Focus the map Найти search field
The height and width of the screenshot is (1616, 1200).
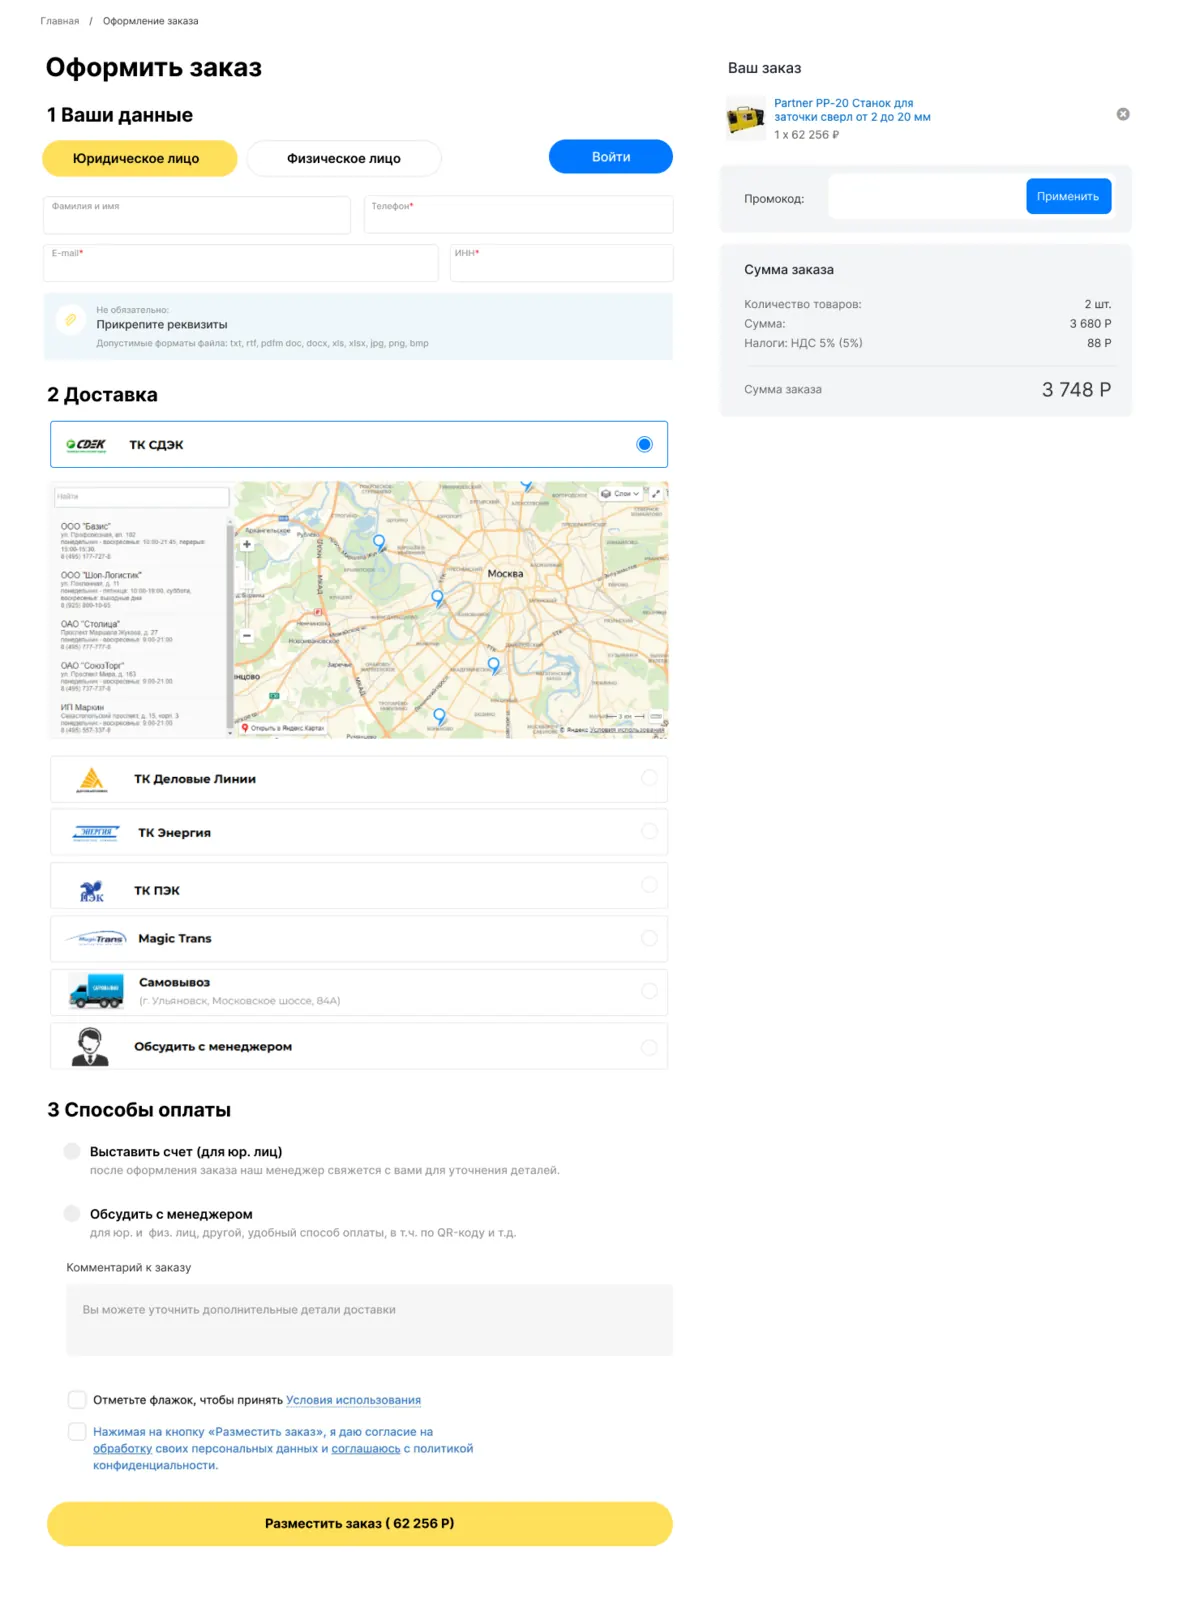(x=141, y=496)
